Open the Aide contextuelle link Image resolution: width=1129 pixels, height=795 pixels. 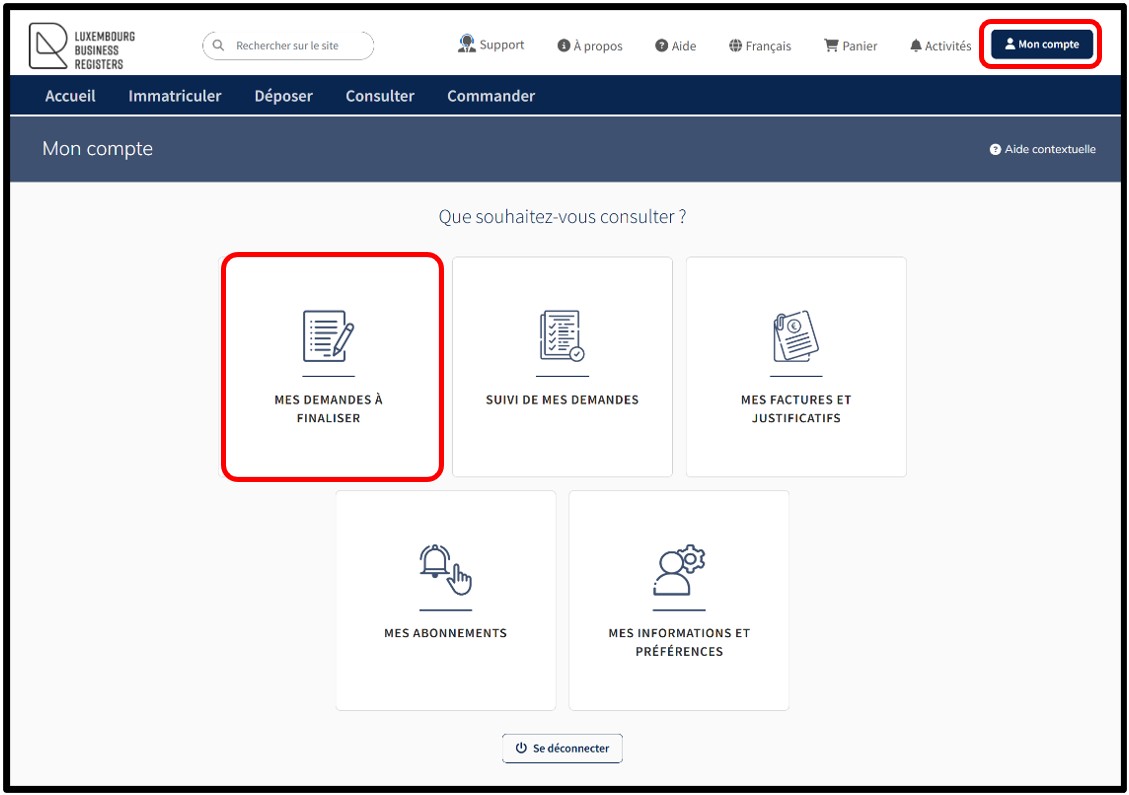coord(1043,149)
